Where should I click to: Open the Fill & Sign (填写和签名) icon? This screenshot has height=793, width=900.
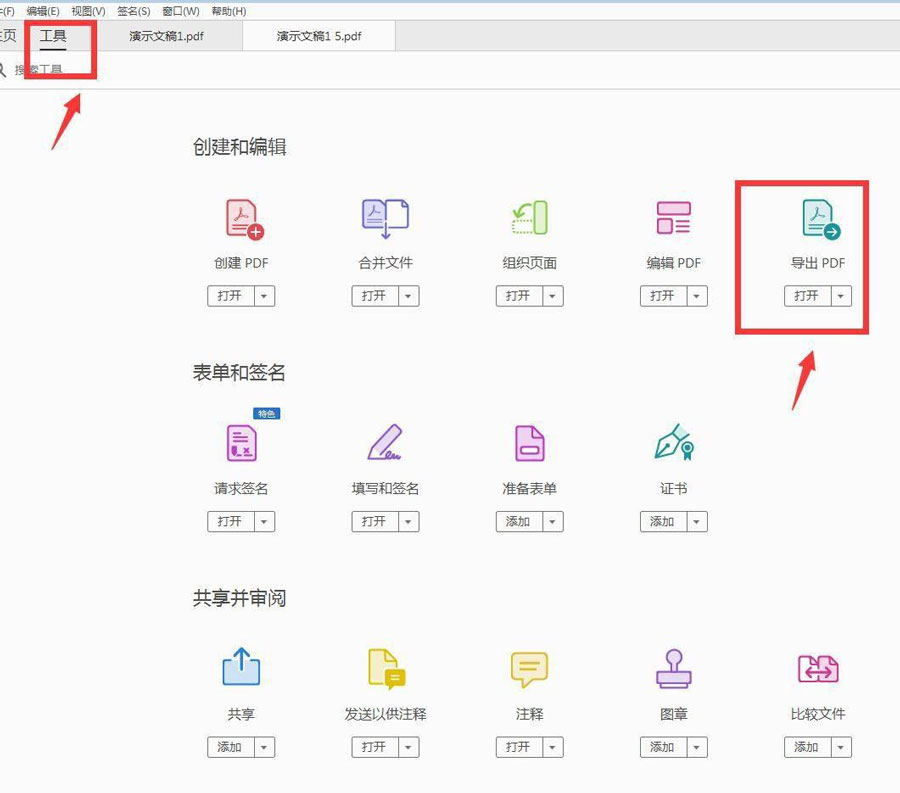coord(385,443)
